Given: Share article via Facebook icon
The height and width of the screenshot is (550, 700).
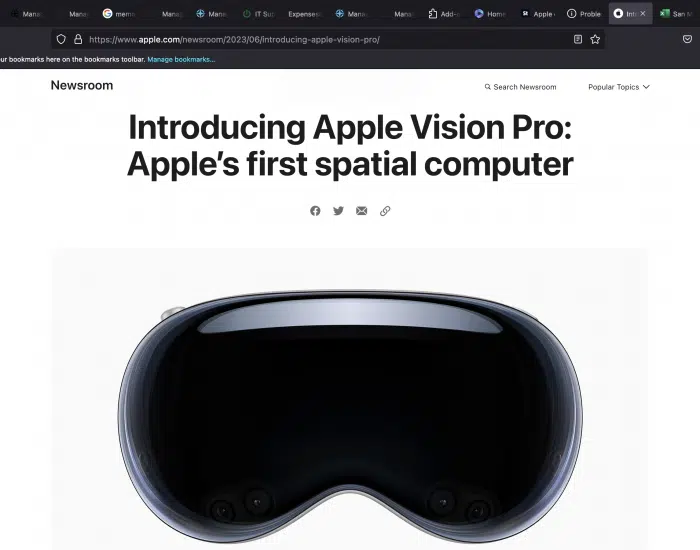Looking at the screenshot, I should 315,211.
